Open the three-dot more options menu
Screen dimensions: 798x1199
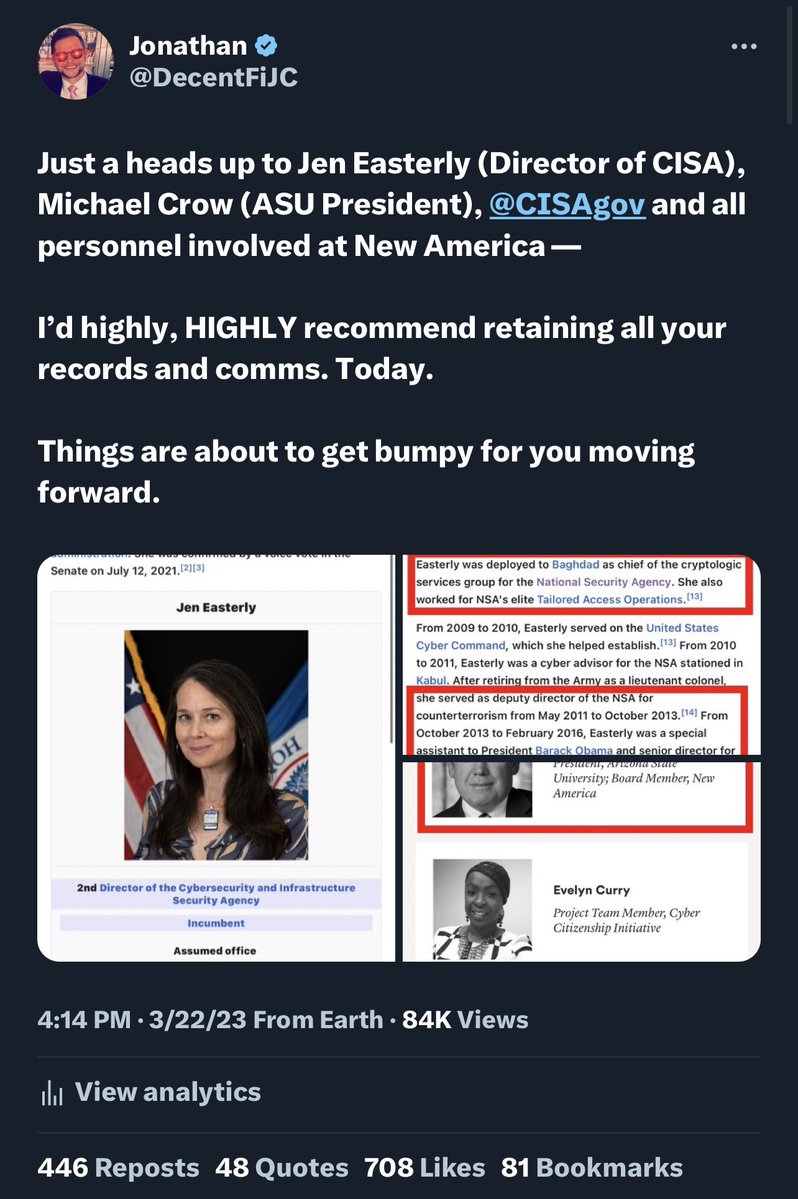point(744,47)
